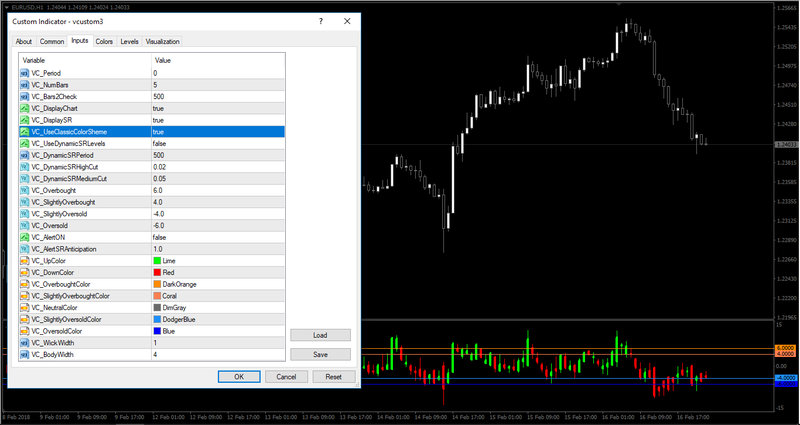800x425 pixels.
Task: Click the -4.0000 blue level label
Action: tap(785, 378)
